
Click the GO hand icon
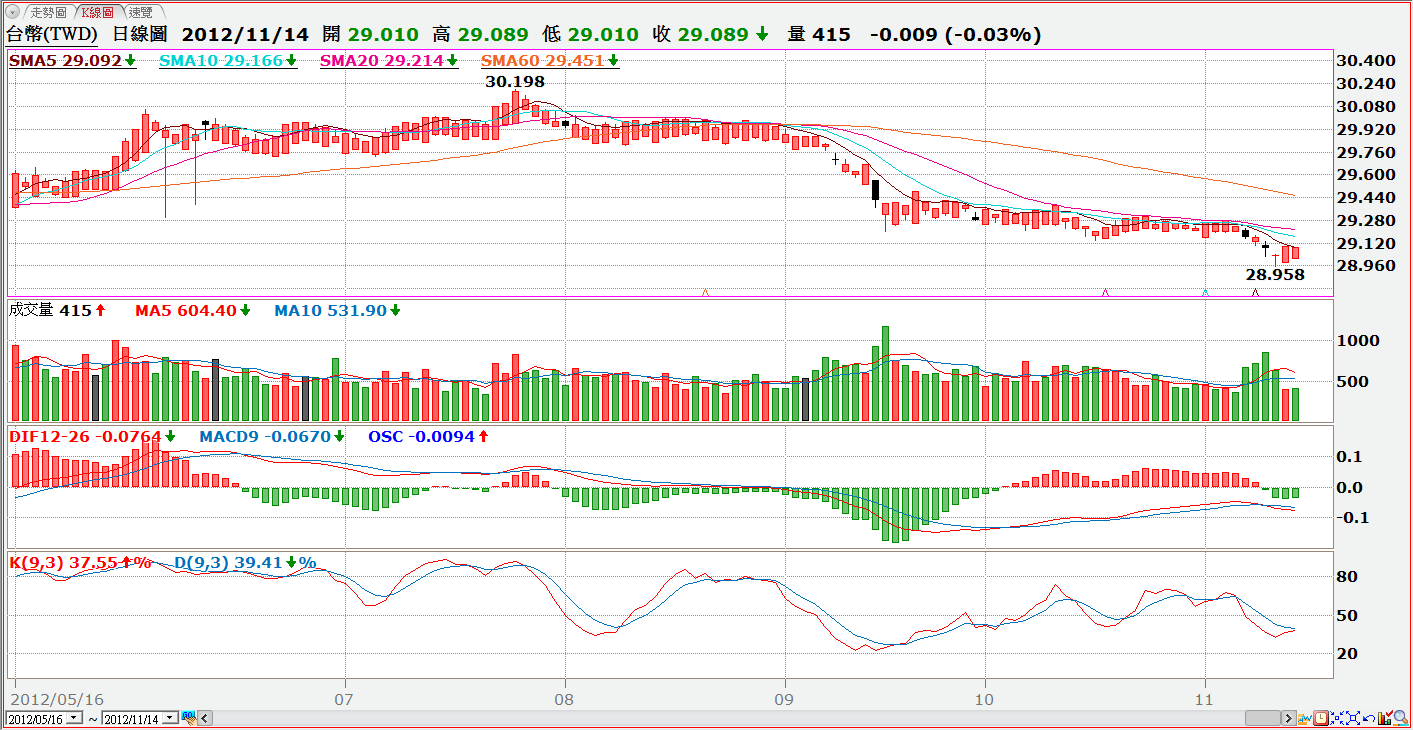[189, 718]
